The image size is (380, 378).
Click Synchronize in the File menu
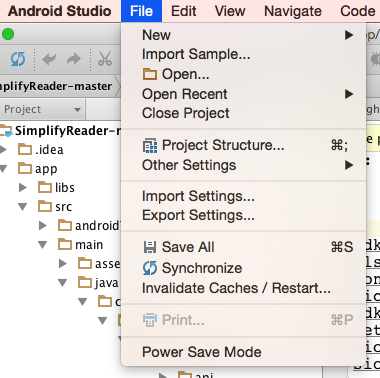244,268
